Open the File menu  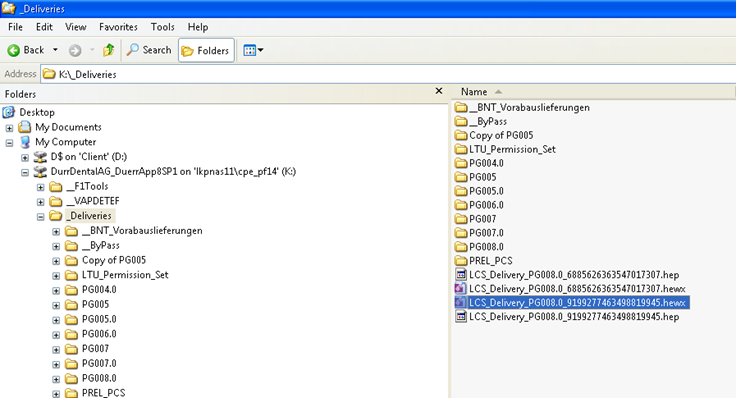(15, 27)
